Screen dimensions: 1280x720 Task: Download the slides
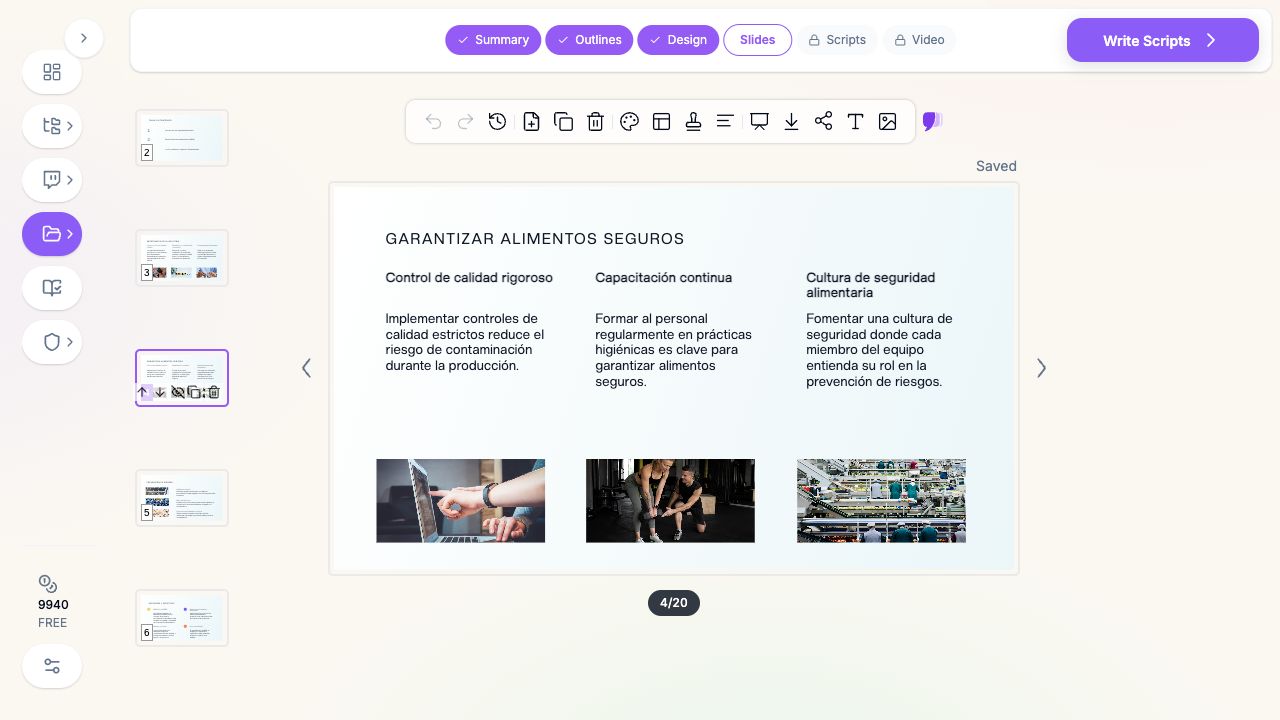pyautogui.click(x=791, y=122)
